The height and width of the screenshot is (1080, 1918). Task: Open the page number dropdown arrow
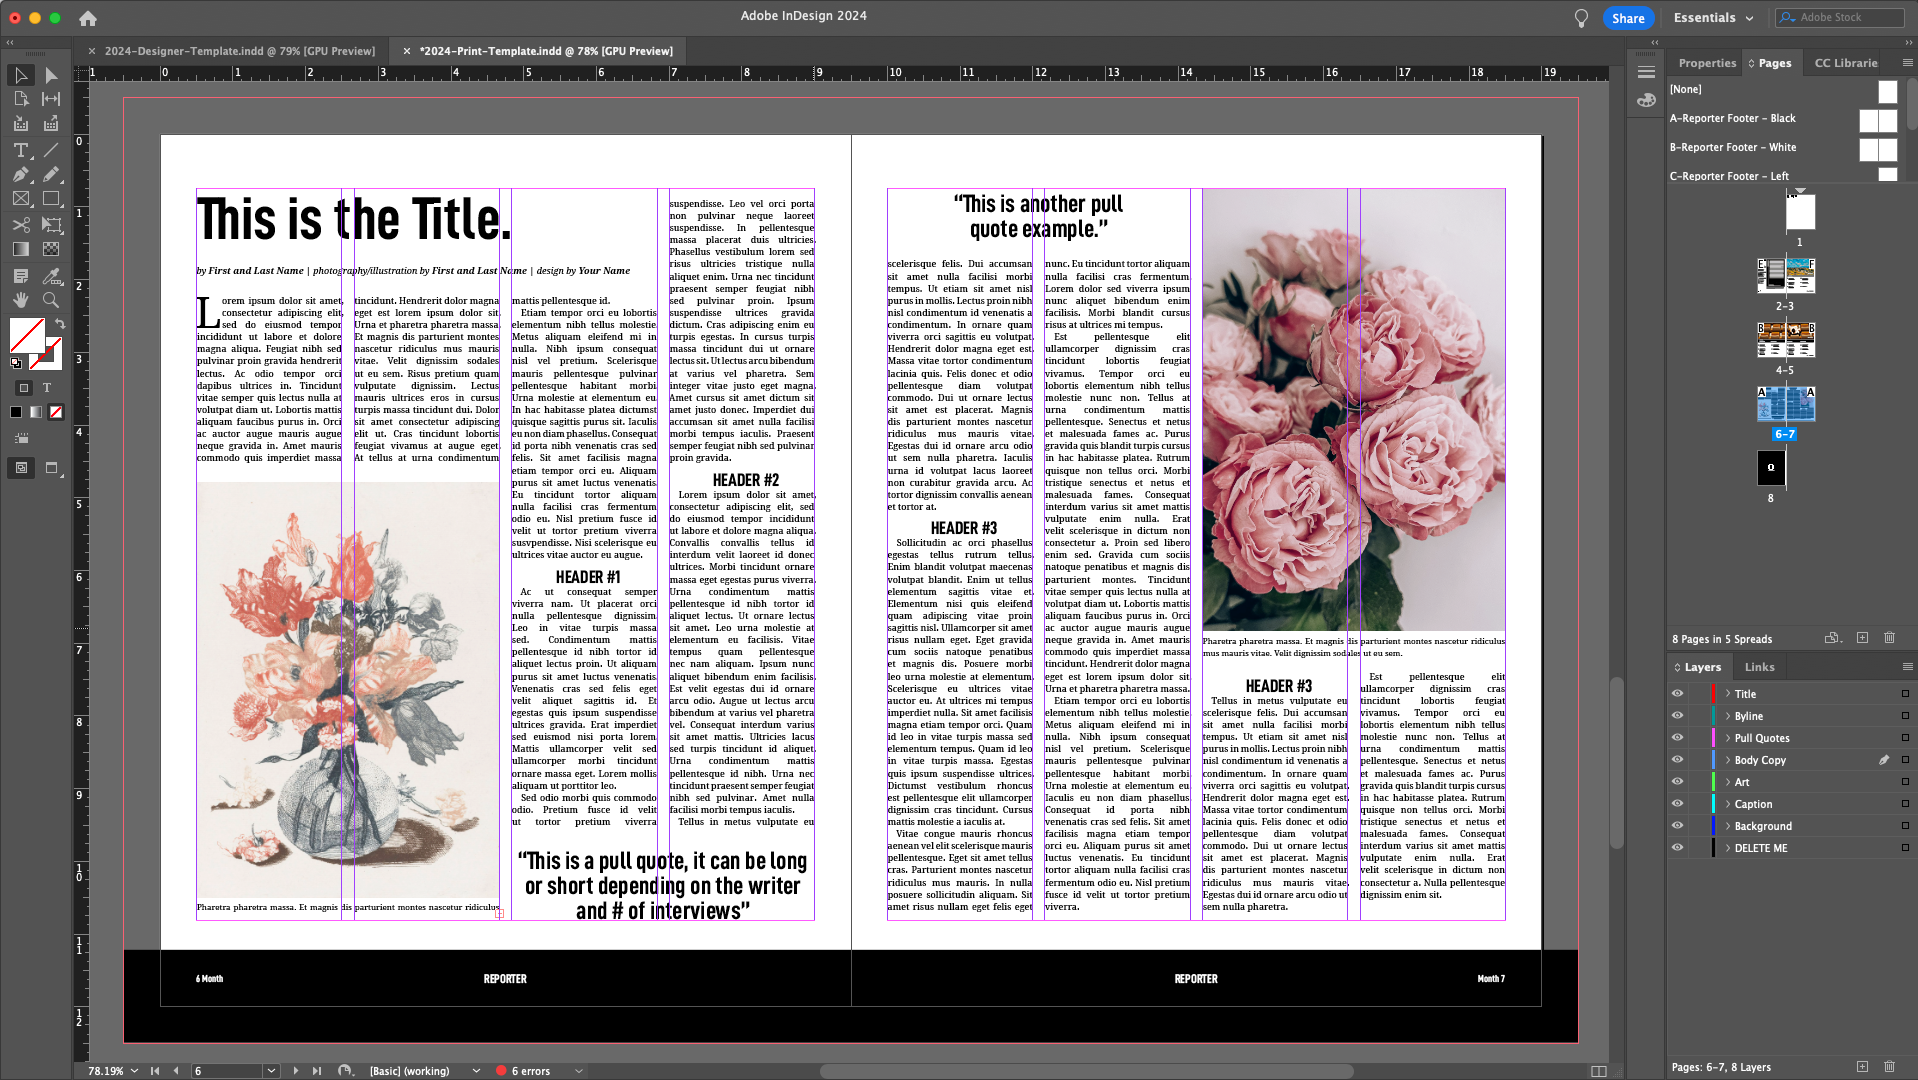[271, 1071]
